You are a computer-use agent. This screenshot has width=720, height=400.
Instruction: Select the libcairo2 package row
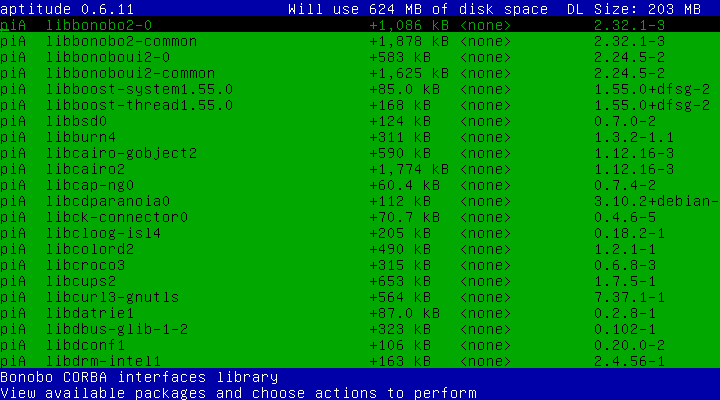[x=88, y=169]
